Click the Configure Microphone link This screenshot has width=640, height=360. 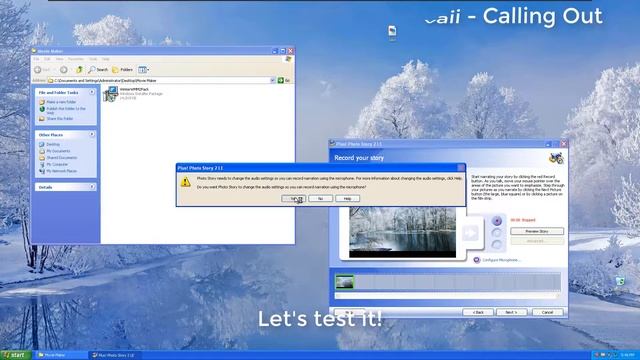(x=501, y=260)
